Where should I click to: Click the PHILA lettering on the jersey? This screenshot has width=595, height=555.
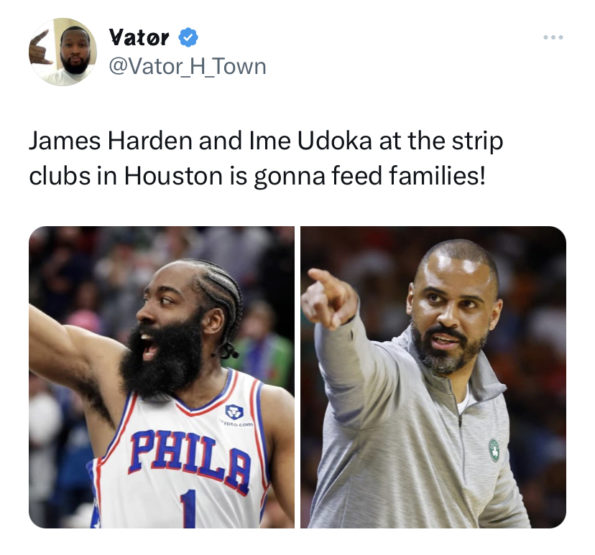[190, 461]
